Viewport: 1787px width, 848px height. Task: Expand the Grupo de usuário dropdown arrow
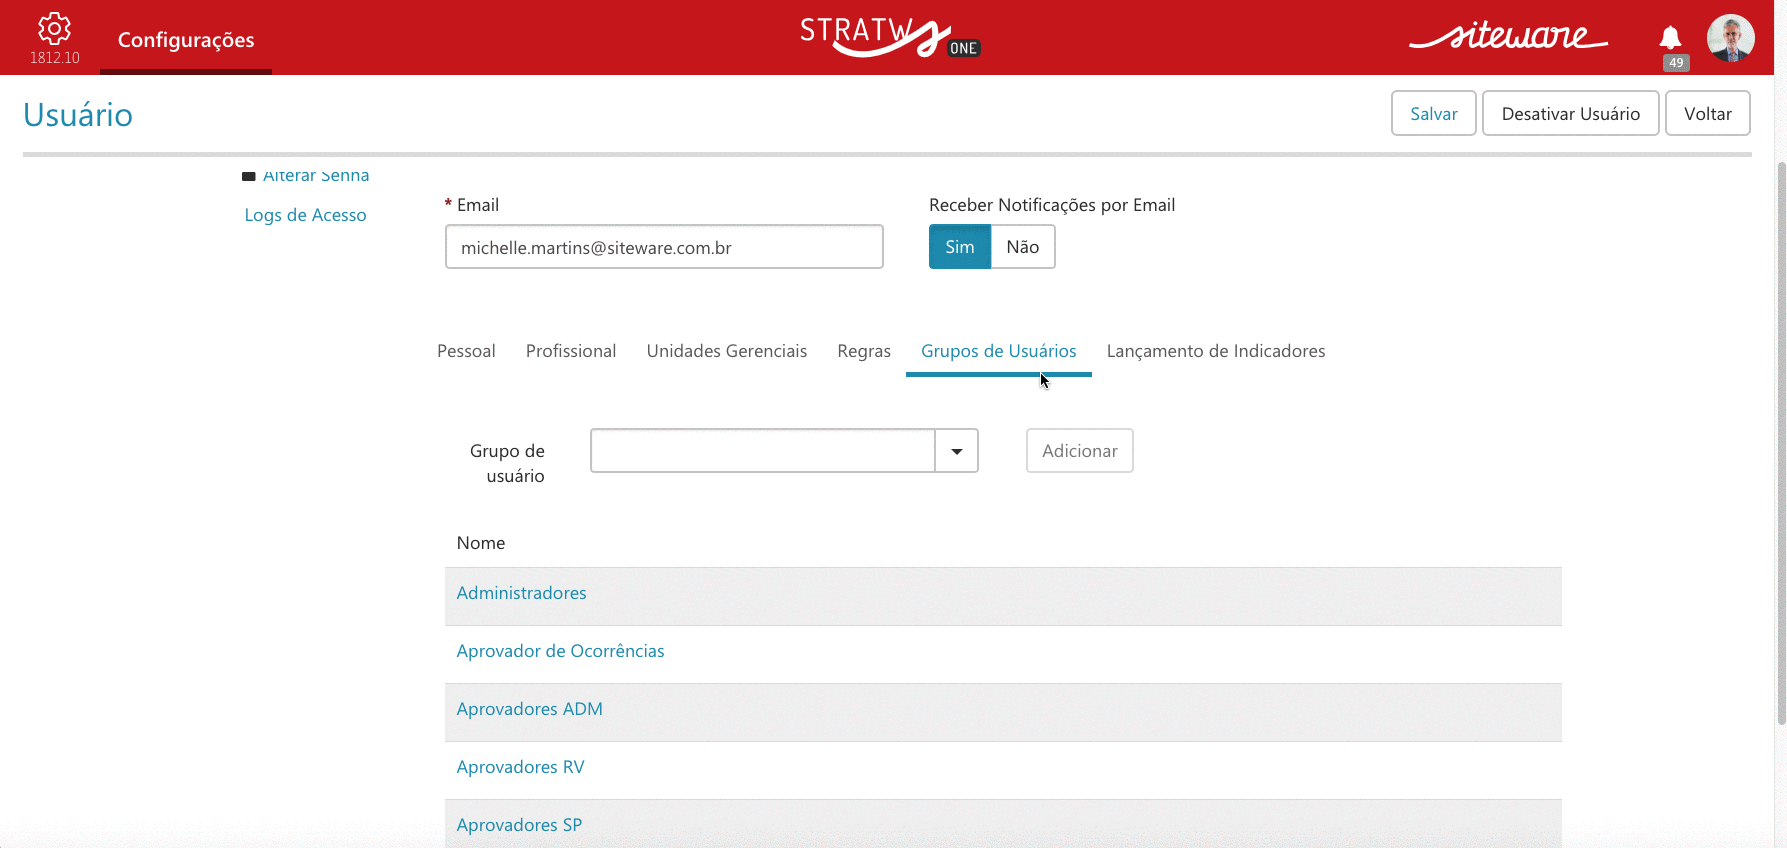coord(957,451)
